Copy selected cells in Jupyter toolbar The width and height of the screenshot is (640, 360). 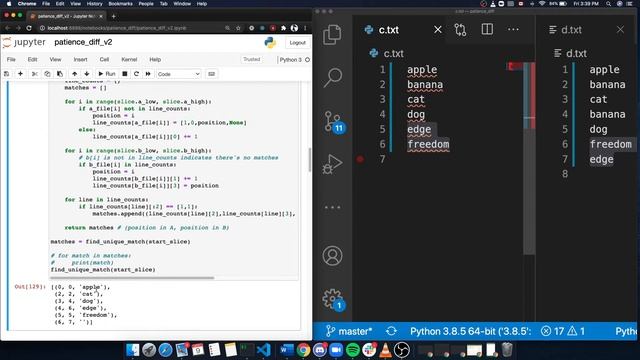click(x=47, y=74)
